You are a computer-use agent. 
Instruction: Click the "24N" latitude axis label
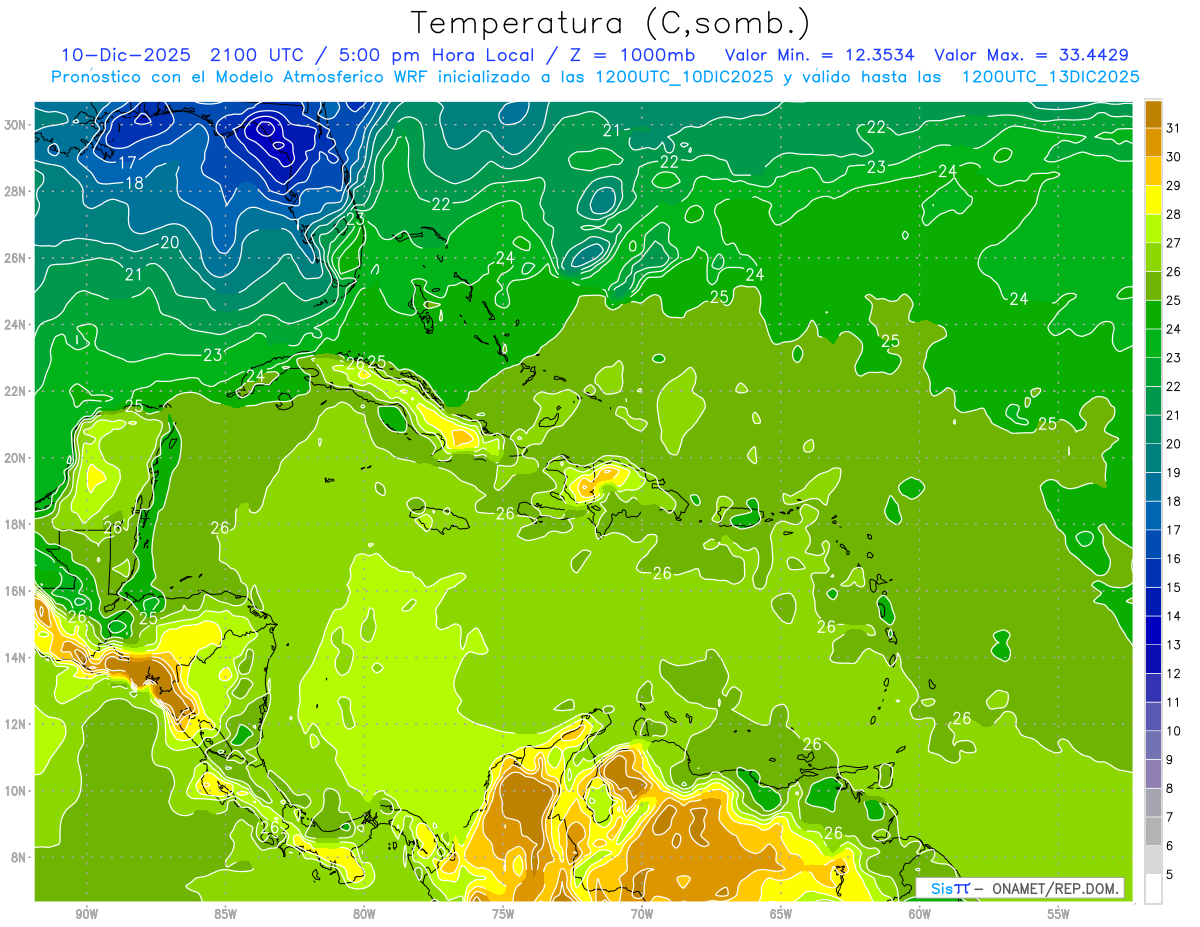pos(16,324)
